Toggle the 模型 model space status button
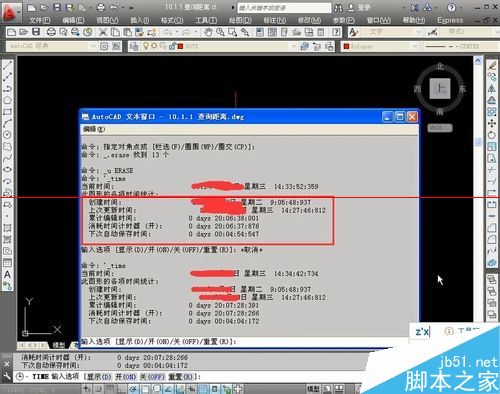 coord(313,389)
